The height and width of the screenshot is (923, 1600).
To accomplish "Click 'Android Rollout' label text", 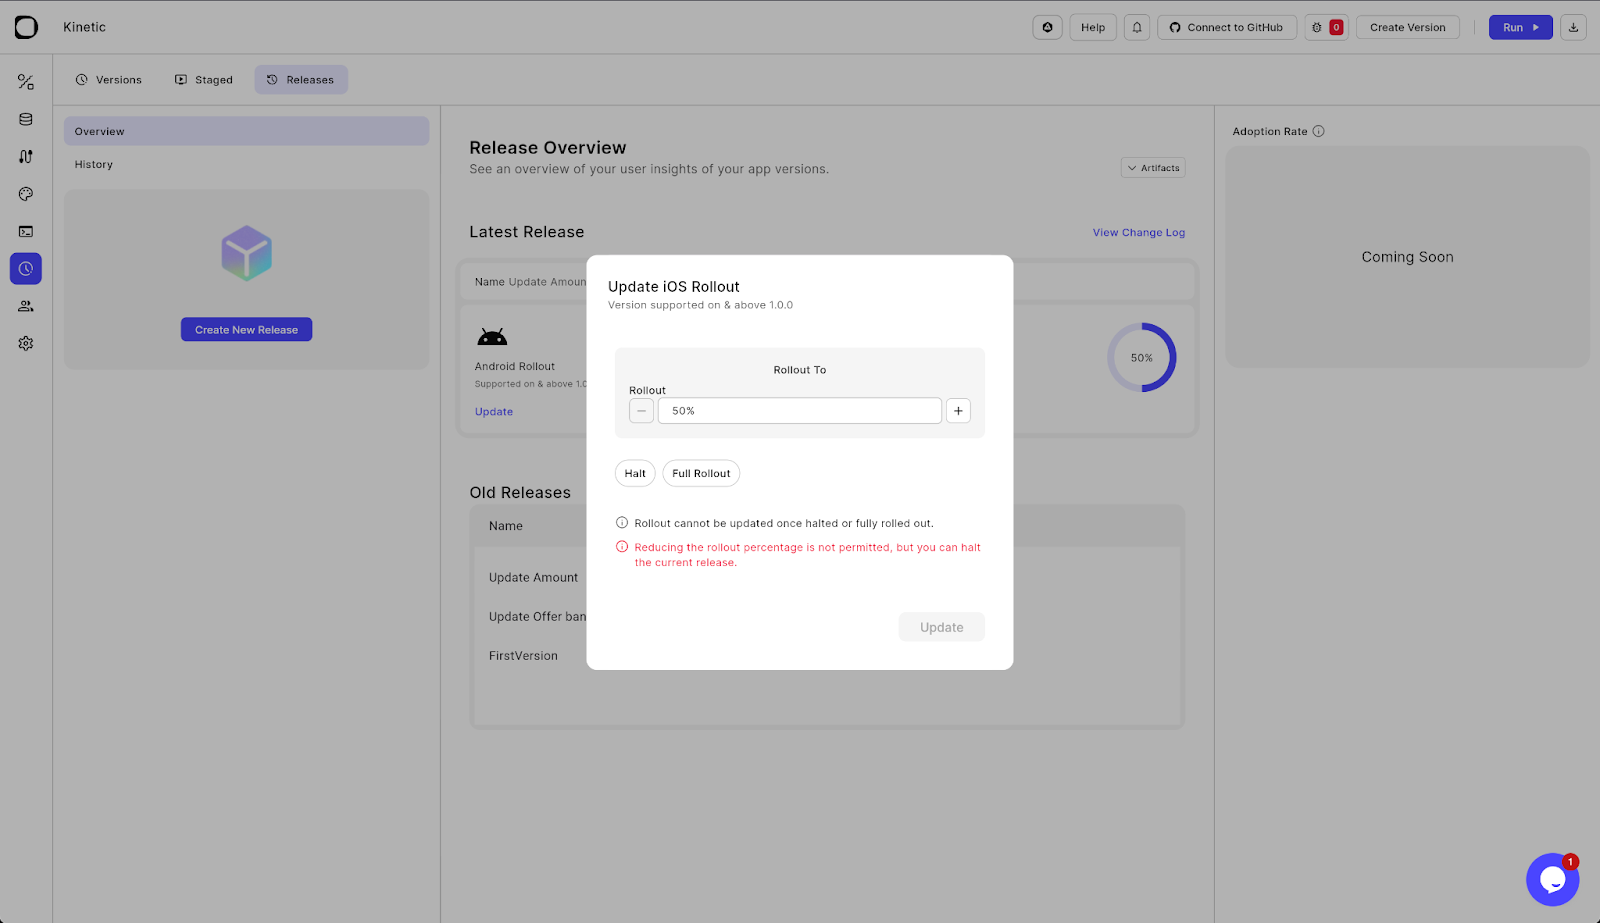I will click(515, 367).
